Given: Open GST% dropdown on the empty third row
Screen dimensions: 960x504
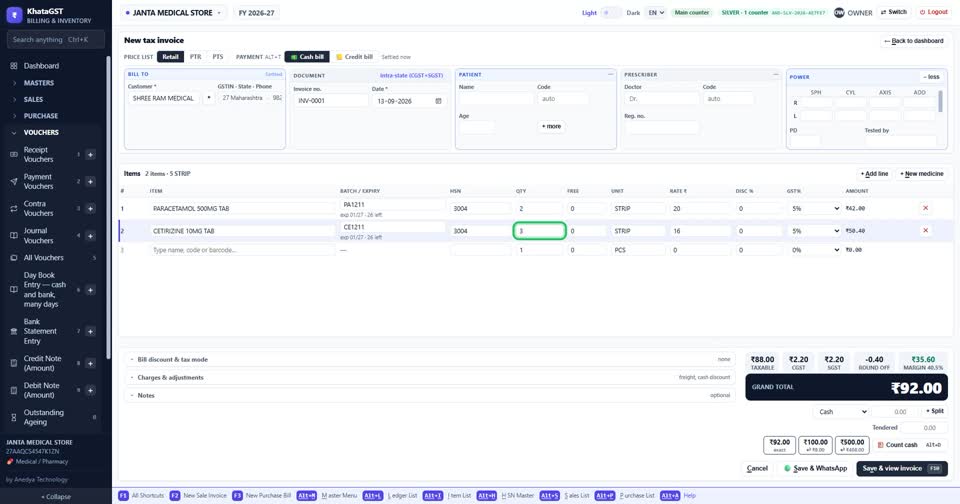Looking at the screenshot, I should tap(815, 250).
